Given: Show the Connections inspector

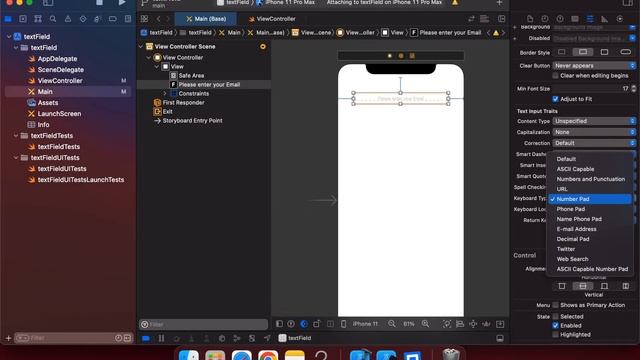Looking at the screenshot, I should 620,19.
